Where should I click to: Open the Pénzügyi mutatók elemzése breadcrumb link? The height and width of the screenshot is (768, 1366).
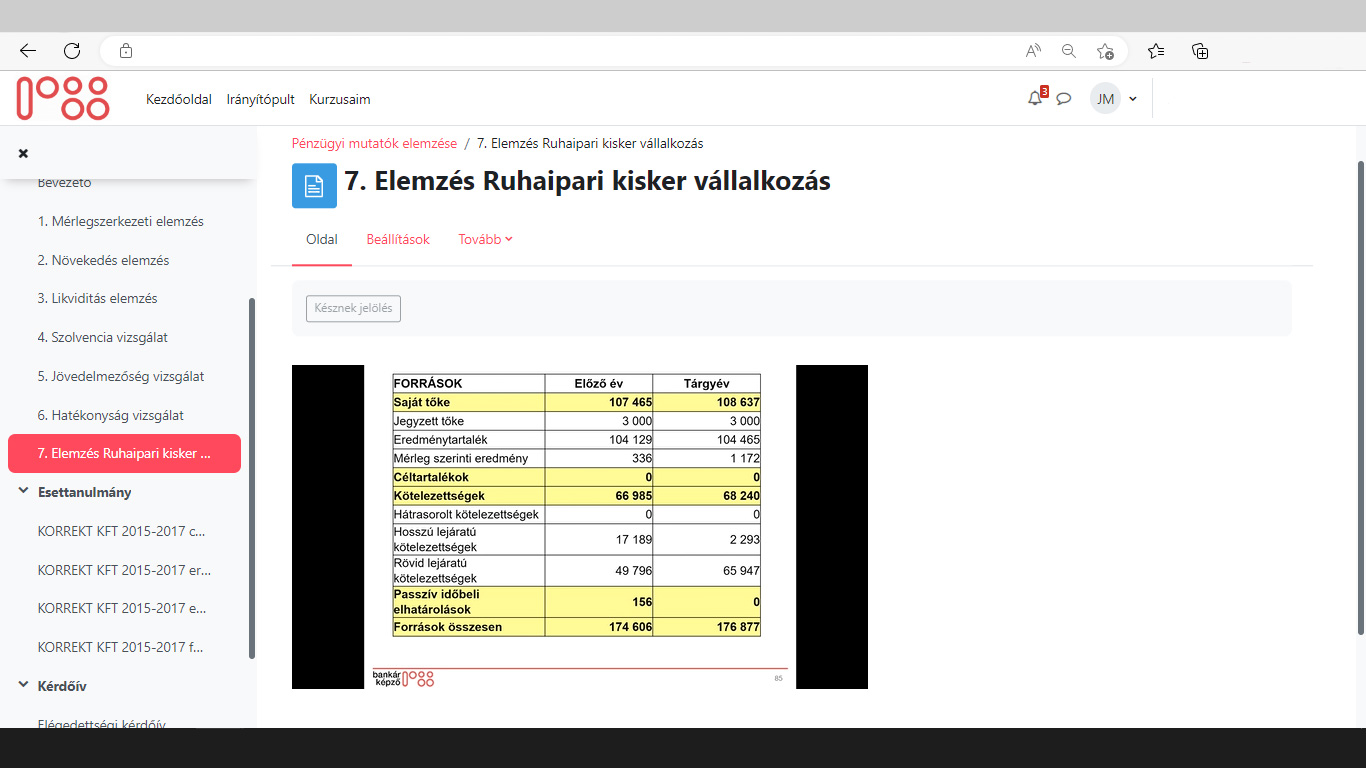pyautogui.click(x=372, y=143)
